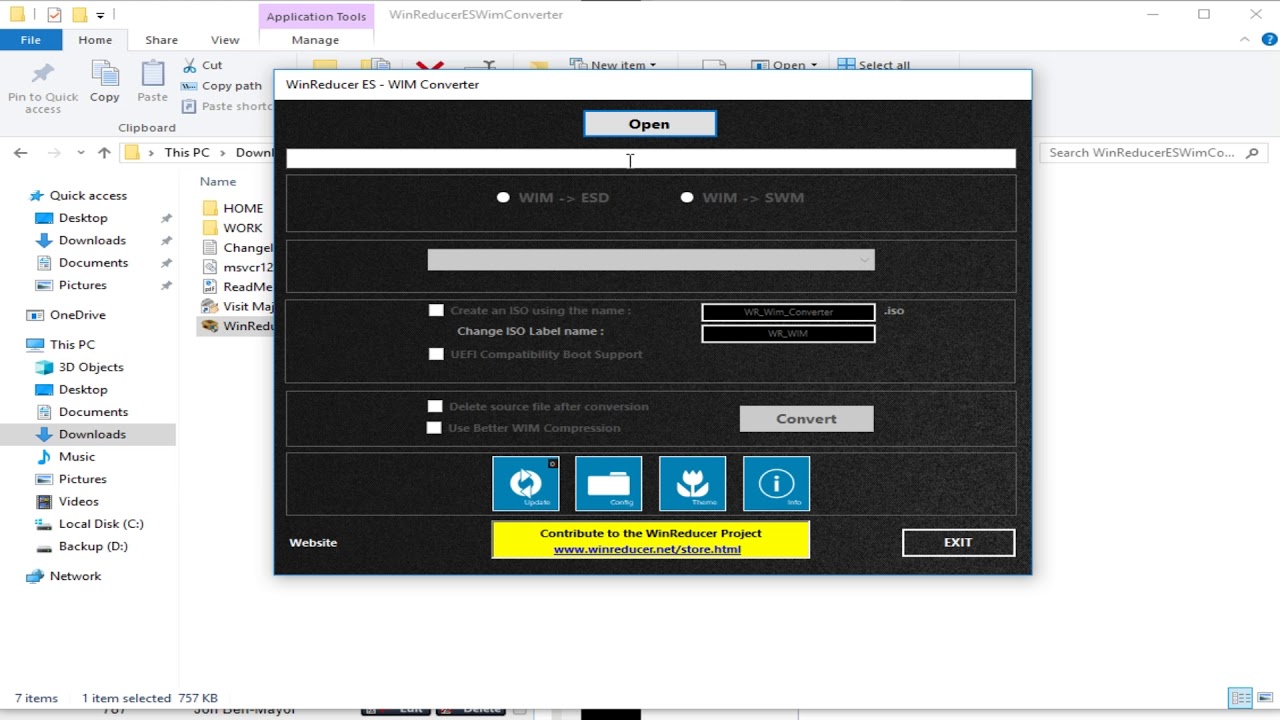Click Copy path in ribbon
Screen dimensions: 1280x720
click(x=221, y=86)
